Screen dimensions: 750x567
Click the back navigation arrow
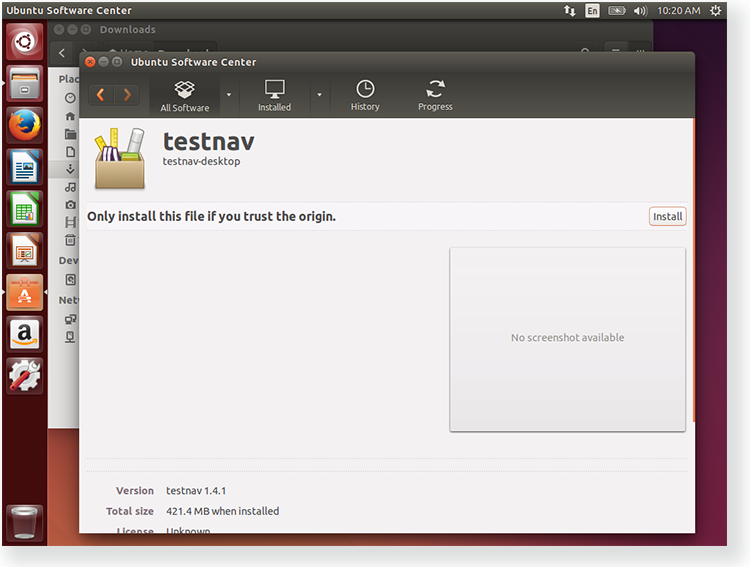101,95
